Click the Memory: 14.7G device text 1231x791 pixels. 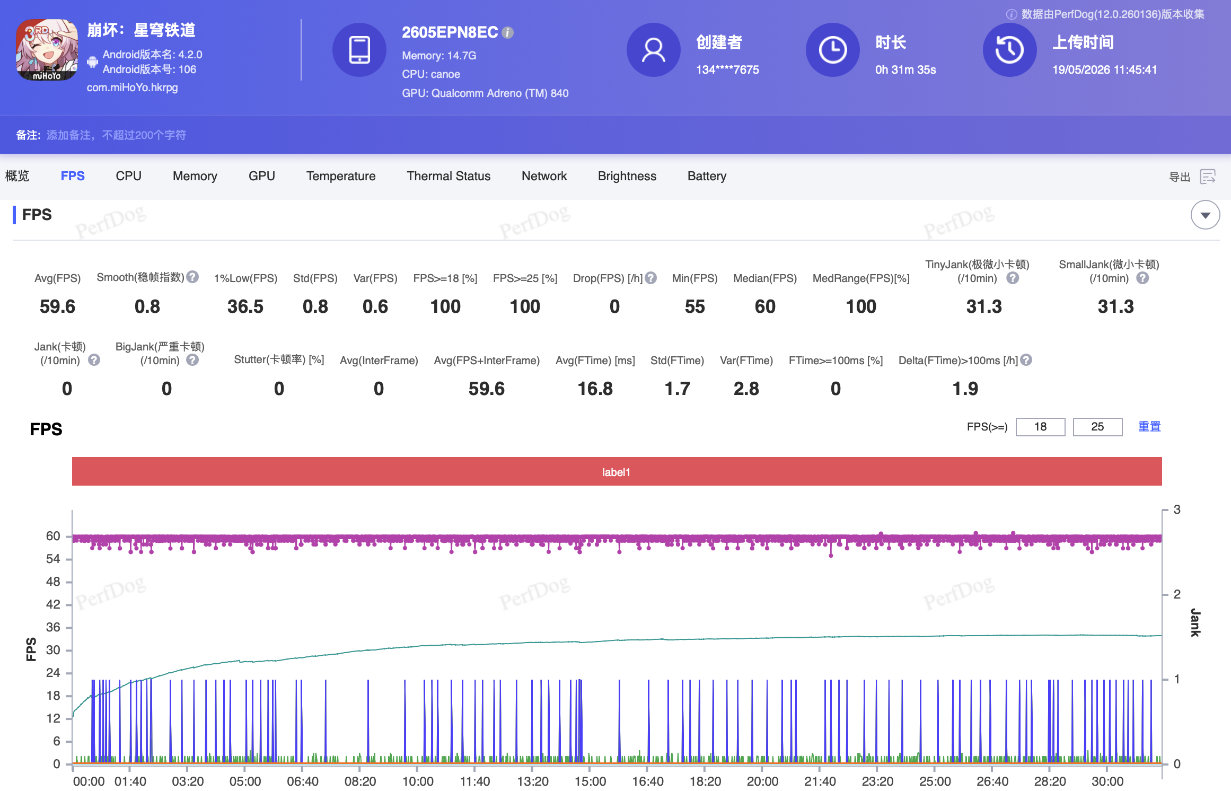[439, 56]
